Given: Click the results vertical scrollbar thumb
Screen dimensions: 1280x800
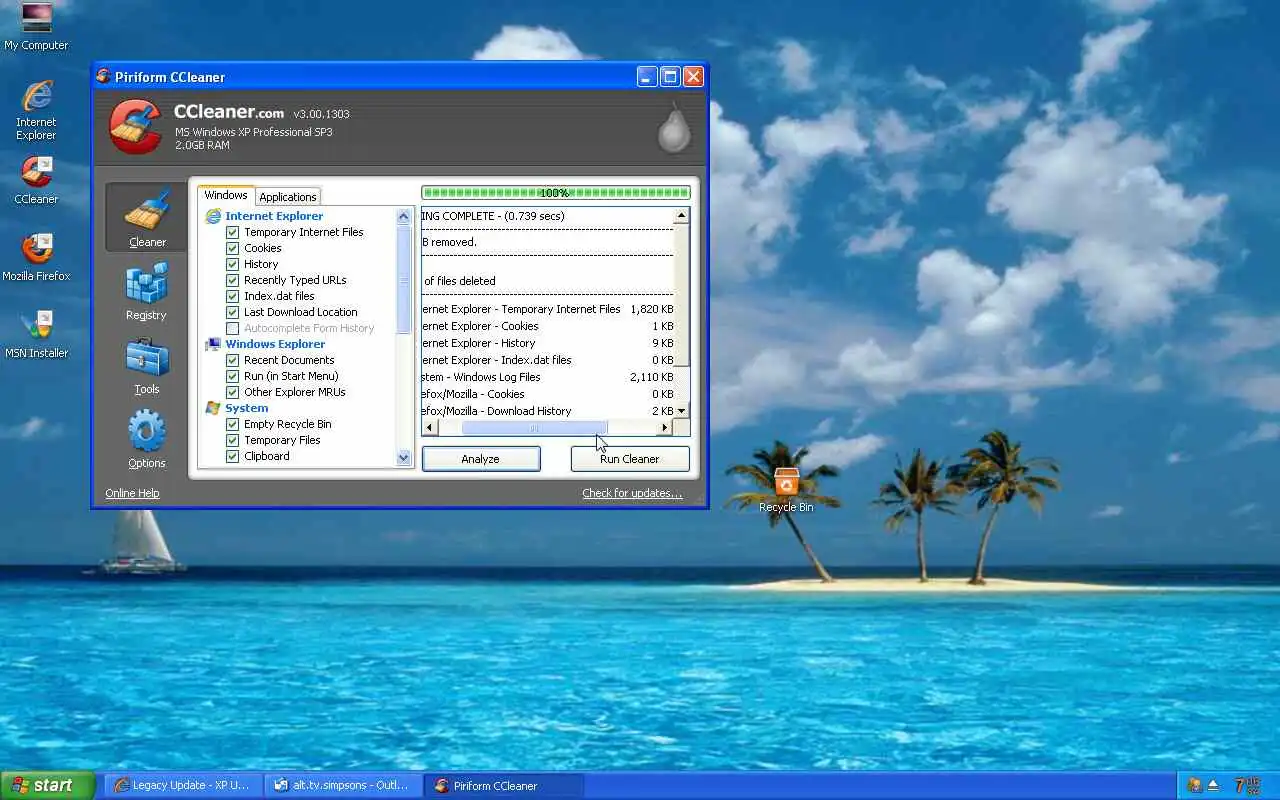Looking at the screenshot, I should 682,295.
